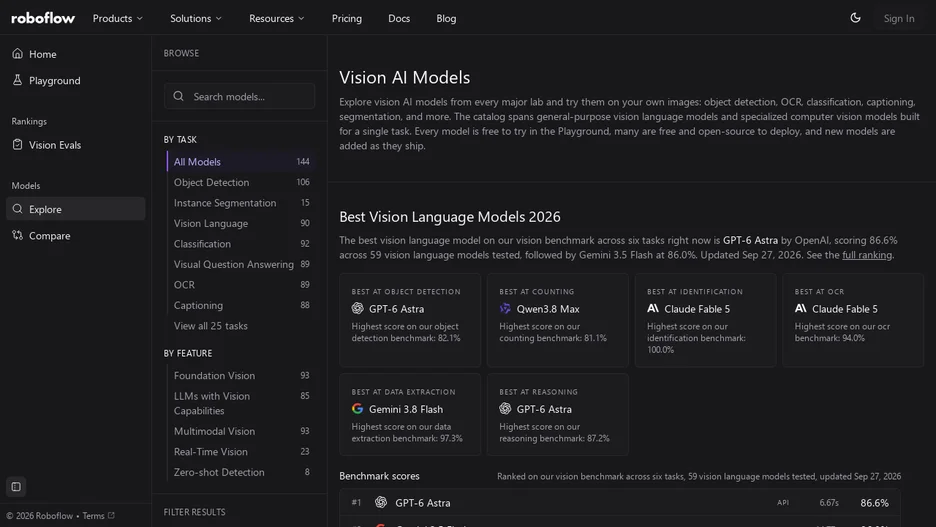Focus the Search models input field
The width and height of the screenshot is (936, 527).
(239, 96)
